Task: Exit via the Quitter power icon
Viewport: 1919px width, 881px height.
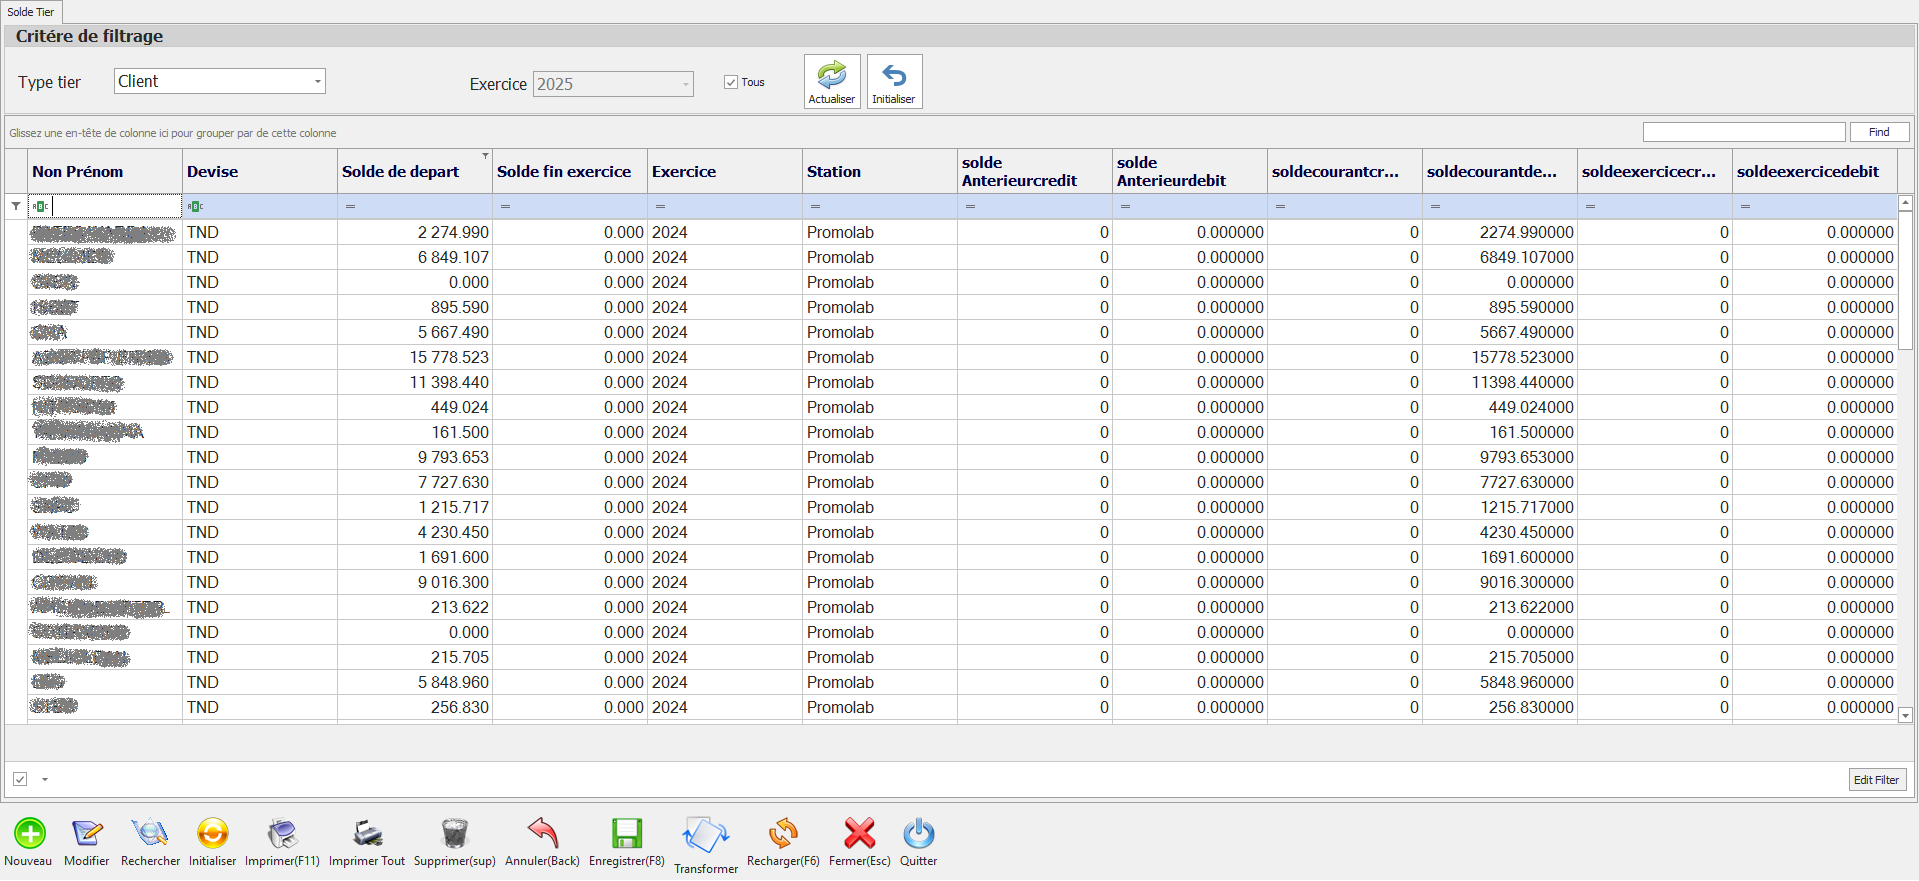Action: (918, 833)
